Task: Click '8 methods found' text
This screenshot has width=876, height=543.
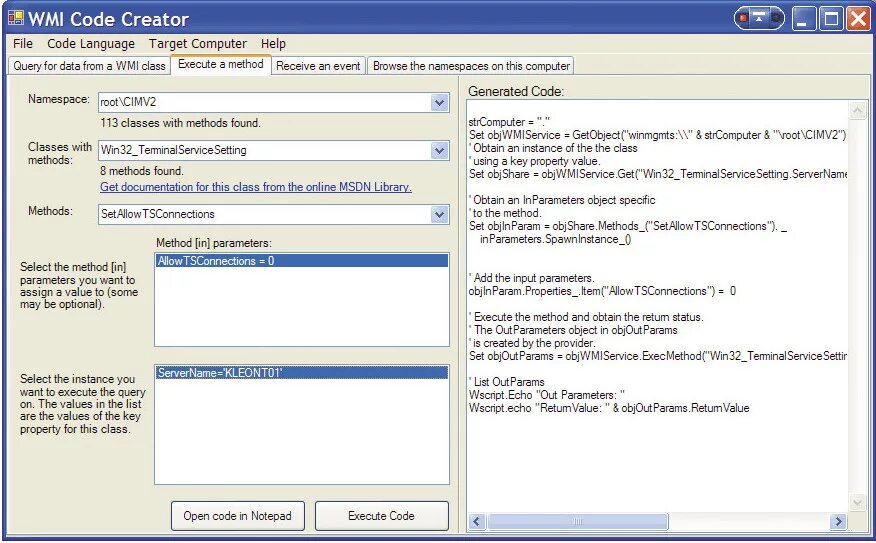Action: [x=142, y=171]
